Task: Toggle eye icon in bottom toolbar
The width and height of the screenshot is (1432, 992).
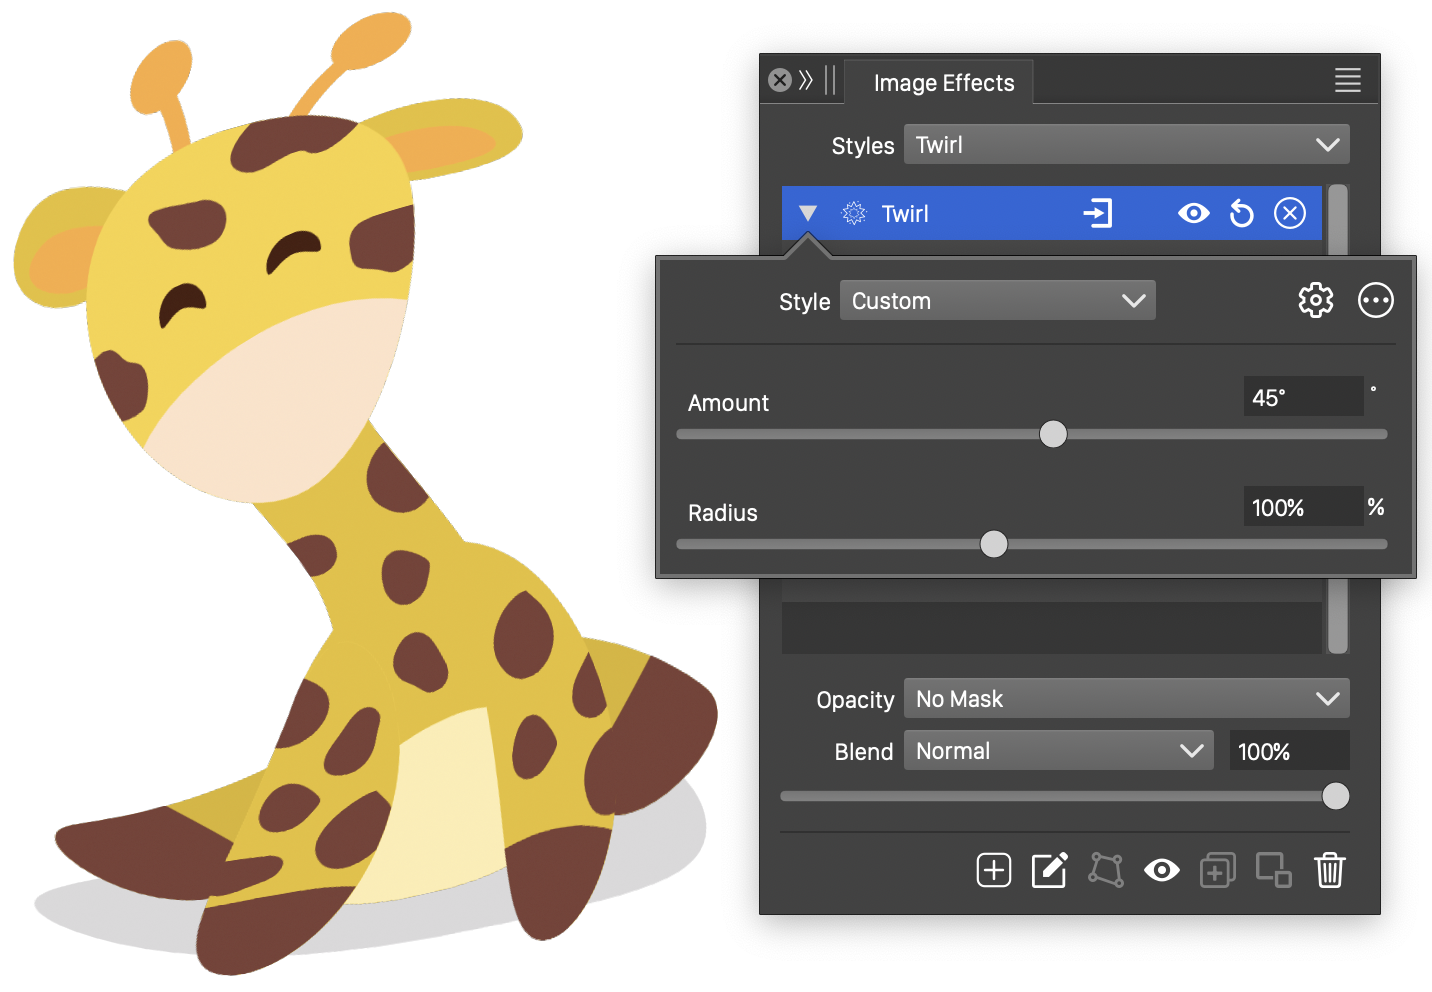Action: click(x=1161, y=870)
